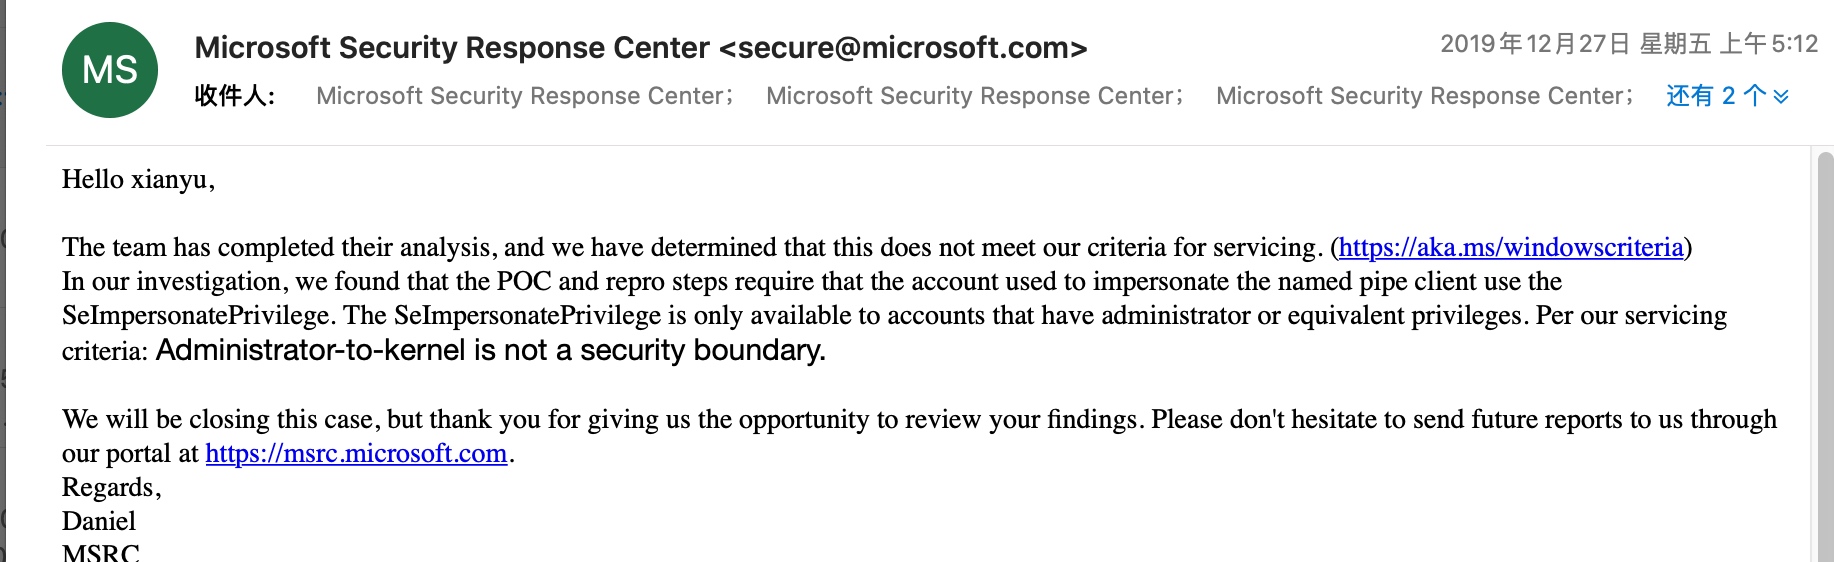Open the msrc.microsoft.com portal link
This screenshot has width=1834, height=562.
[x=356, y=453]
